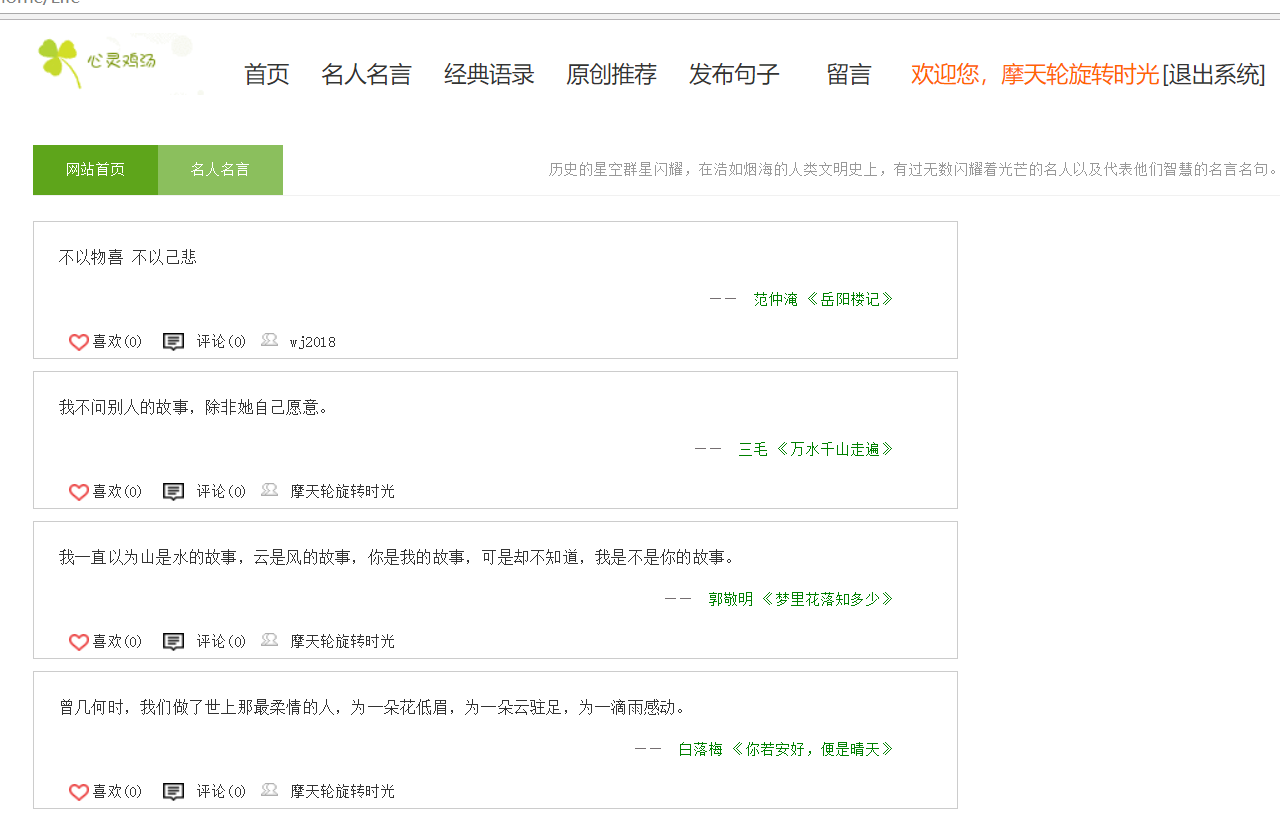Open 名人名言 in top navigation
Viewport: 1280px width, 815px height.
[366, 74]
